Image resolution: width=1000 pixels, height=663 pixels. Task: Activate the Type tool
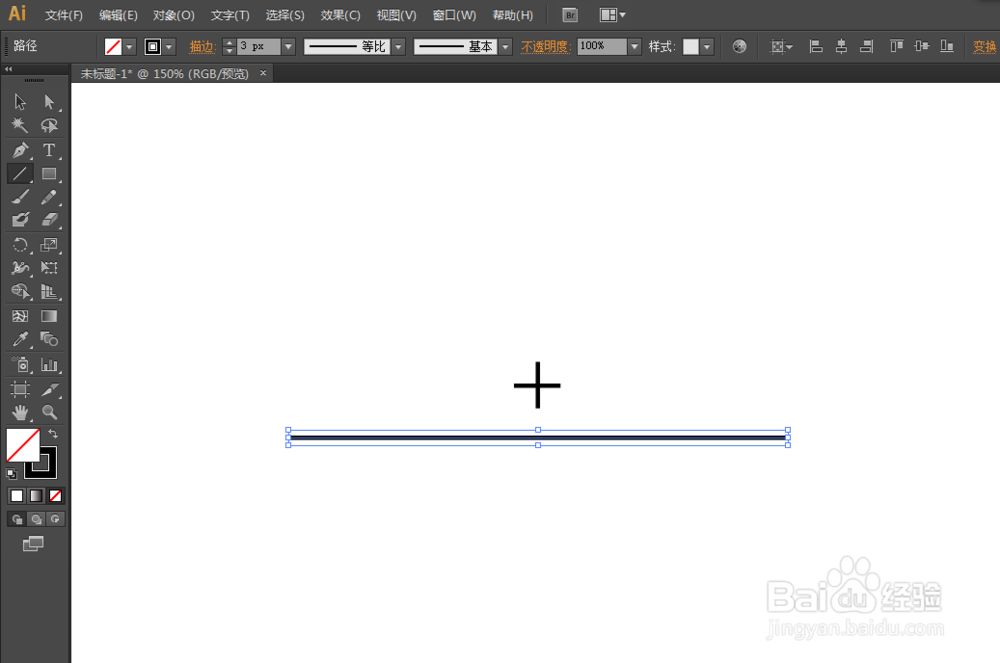click(47, 150)
